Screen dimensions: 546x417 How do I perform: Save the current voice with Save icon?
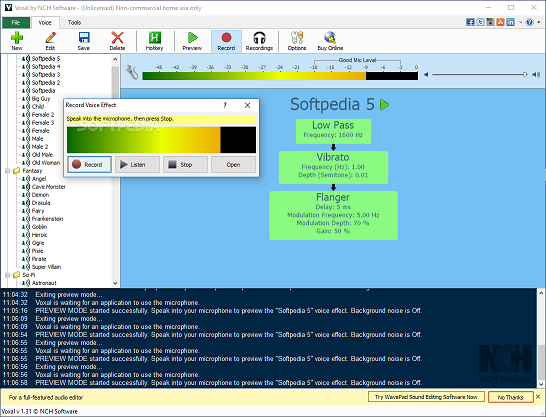click(x=84, y=41)
